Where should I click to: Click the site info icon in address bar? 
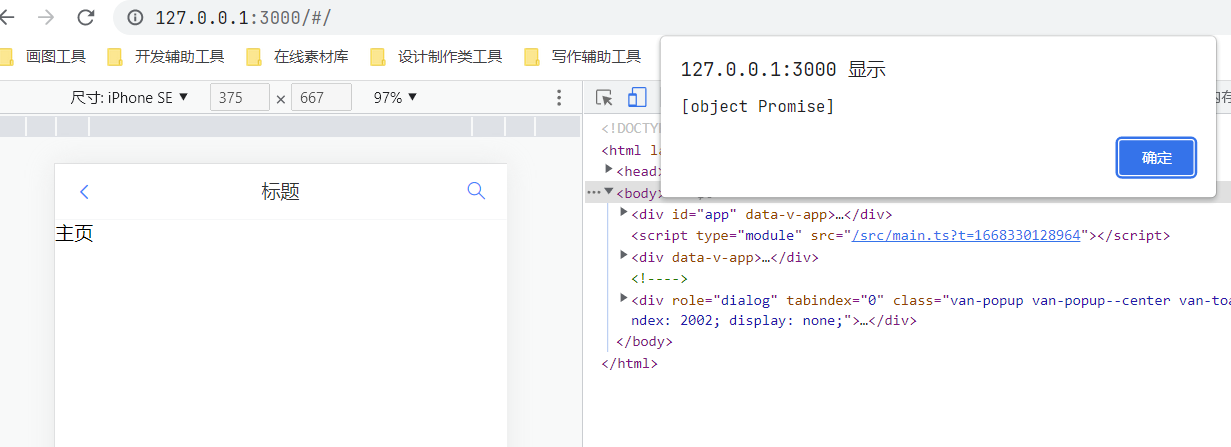pyautogui.click(x=137, y=18)
